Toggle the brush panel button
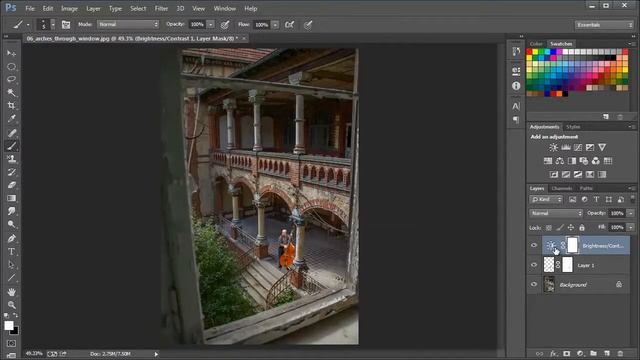 [66, 25]
